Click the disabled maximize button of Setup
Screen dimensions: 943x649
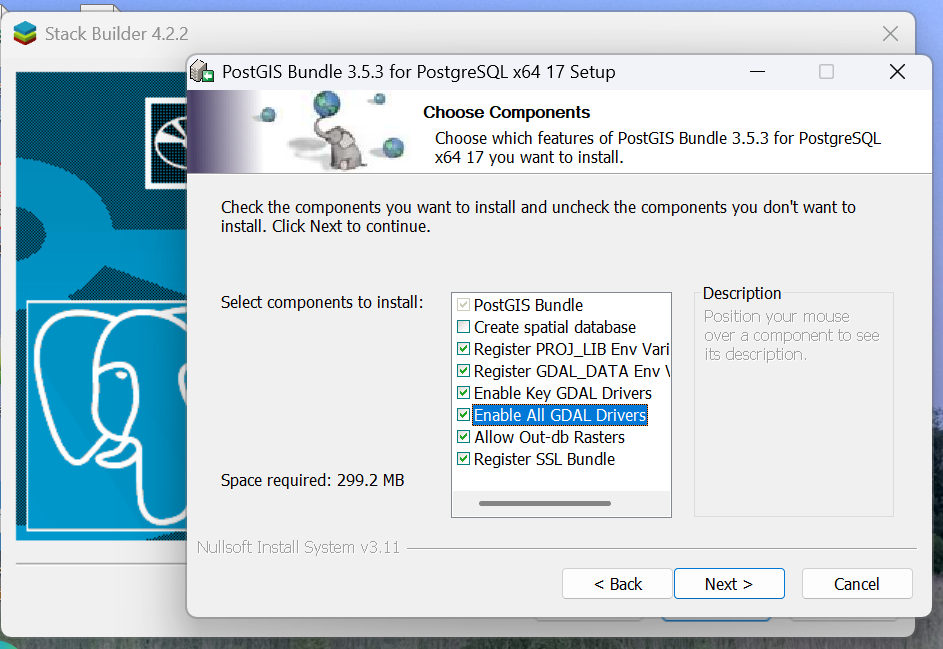pos(826,72)
